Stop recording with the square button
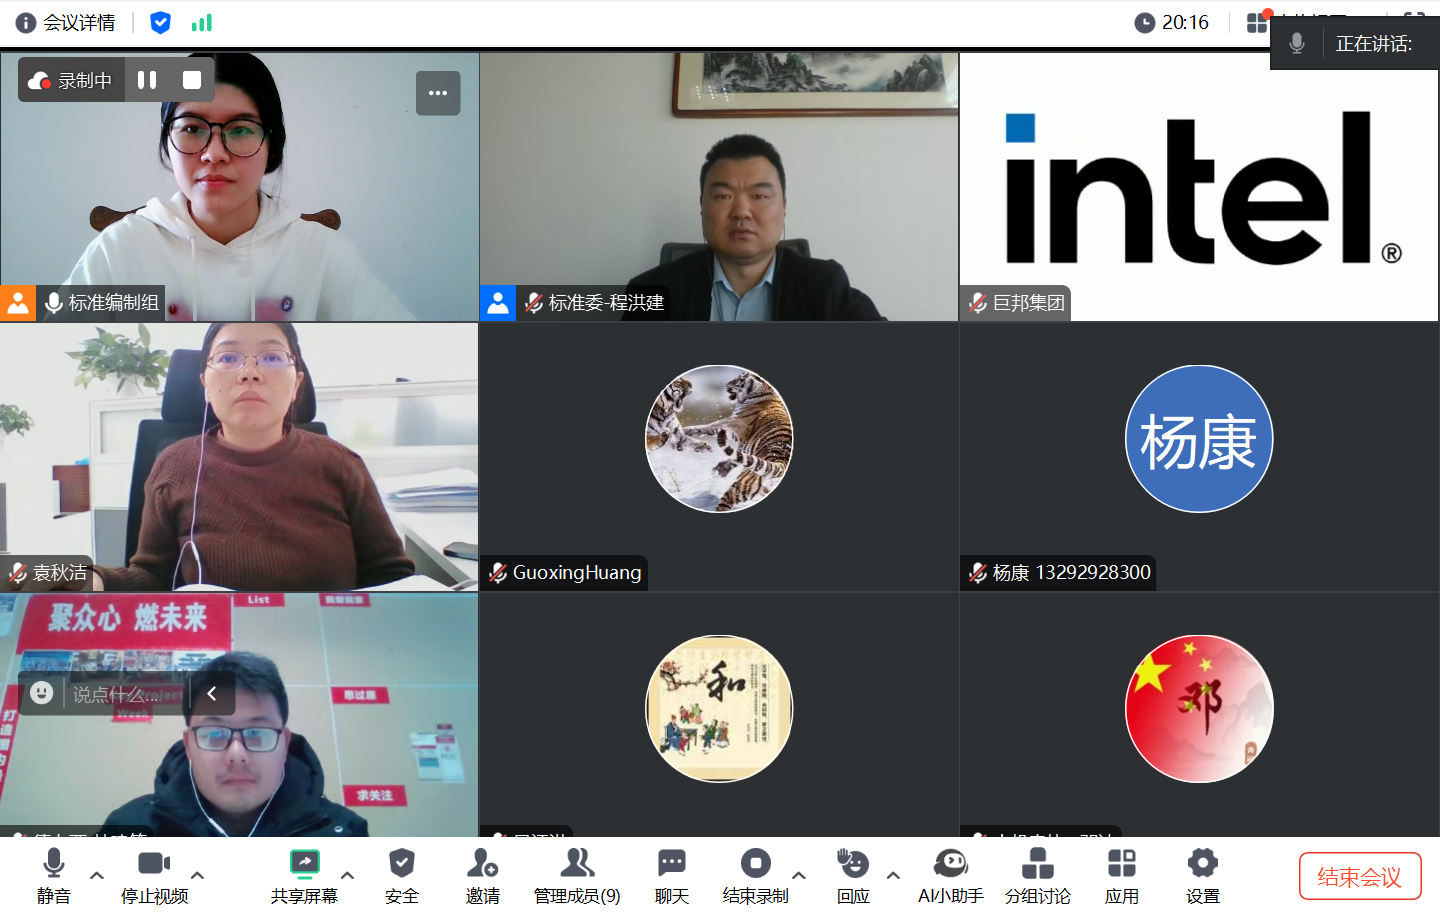Image resolution: width=1440 pixels, height=915 pixels. coord(192,80)
